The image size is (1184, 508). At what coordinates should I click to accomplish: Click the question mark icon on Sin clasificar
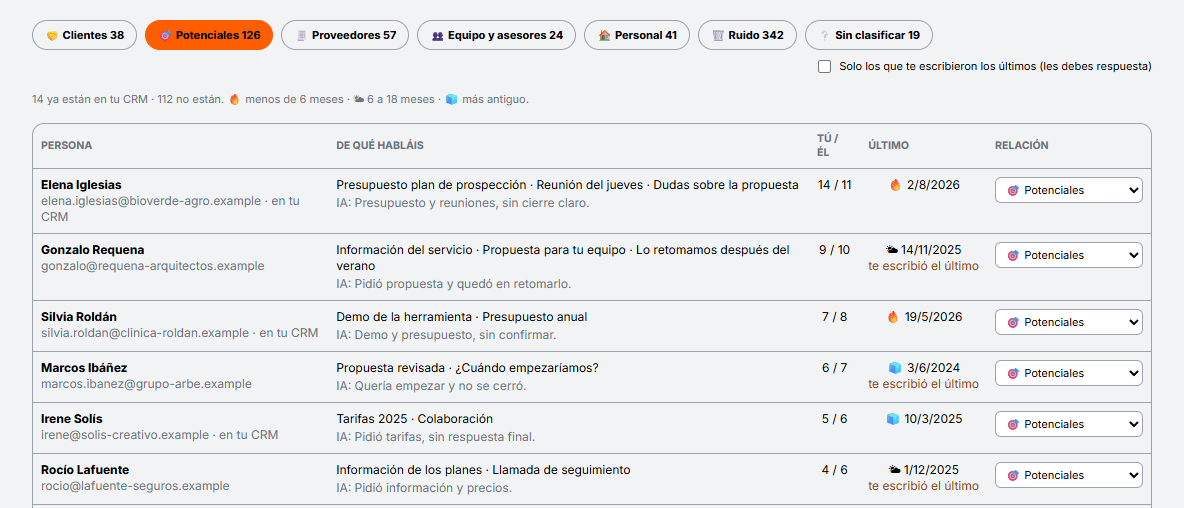click(825, 35)
